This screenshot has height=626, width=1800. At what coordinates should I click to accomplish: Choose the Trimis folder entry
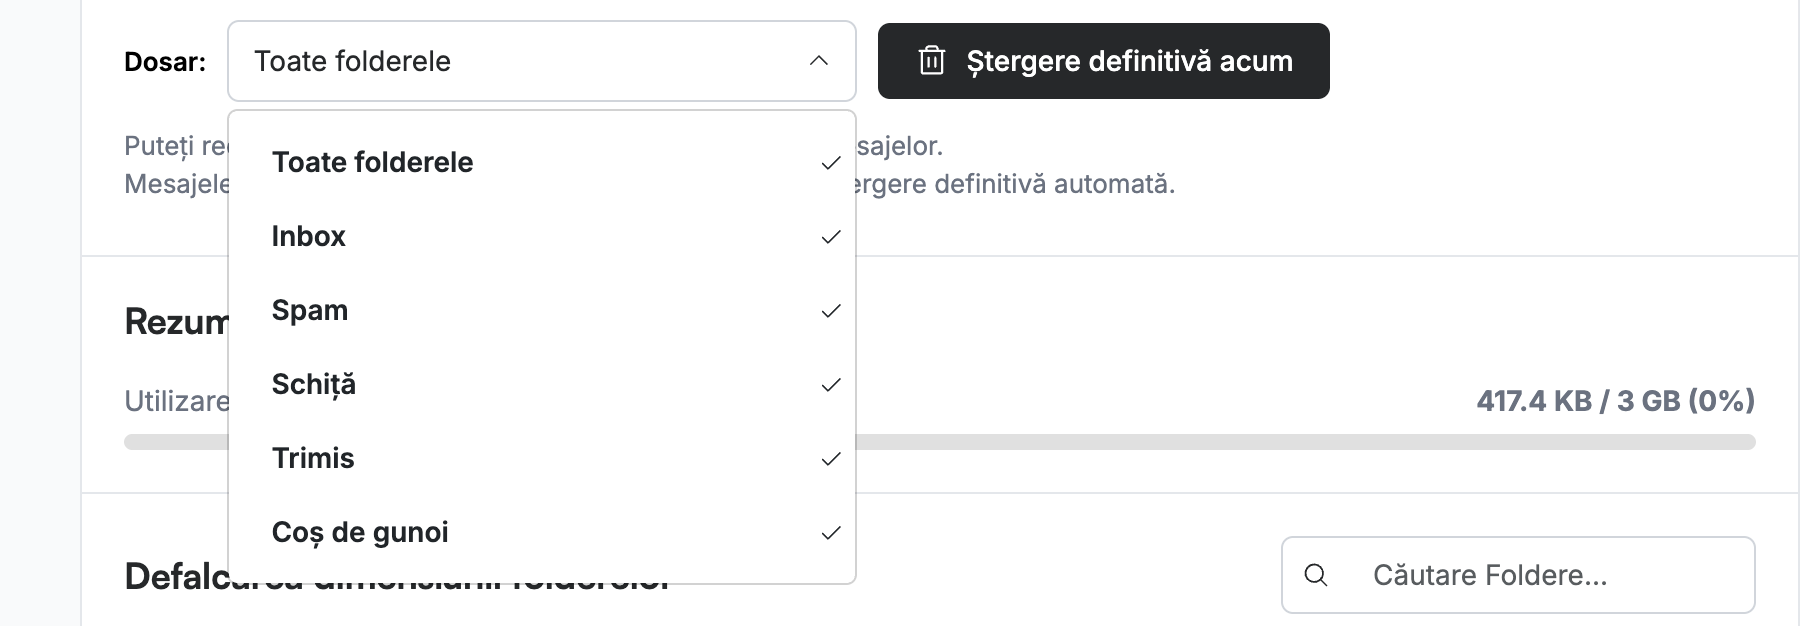point(542,458)
